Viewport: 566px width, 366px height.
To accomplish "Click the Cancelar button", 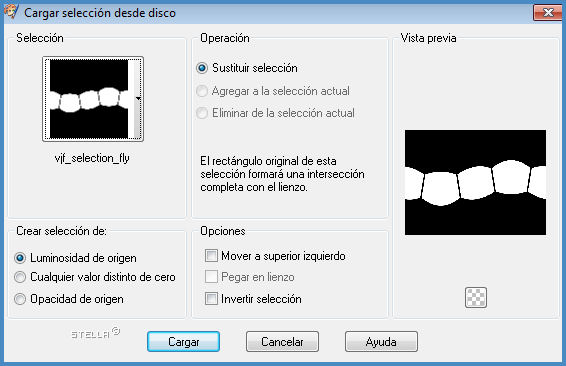I will pyautogui.click(x=282, y=341).
